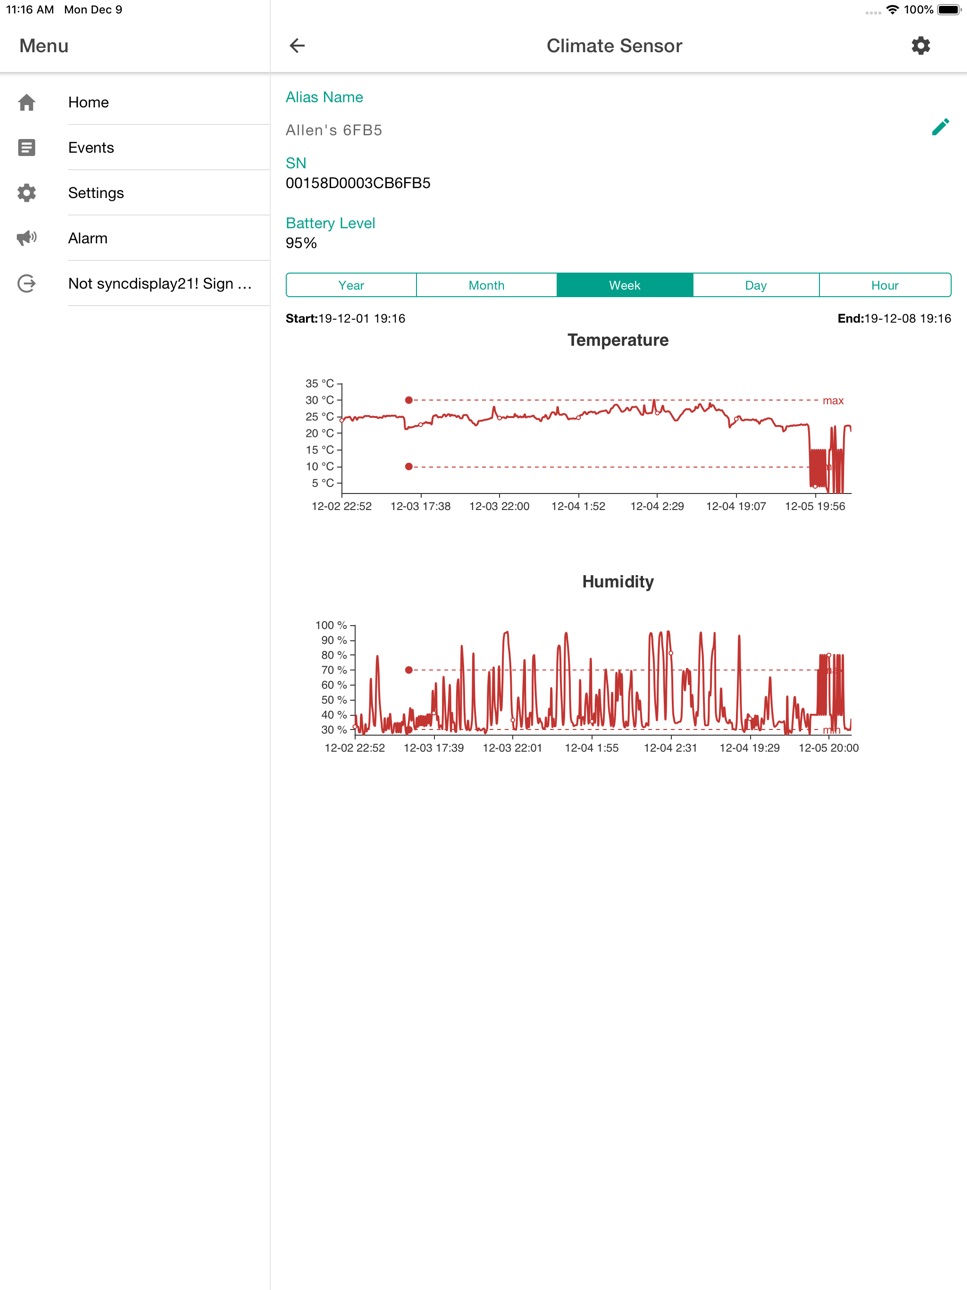
Task: Click the Allen's 6FB5 alias field
Action: (x=334, y=130)
